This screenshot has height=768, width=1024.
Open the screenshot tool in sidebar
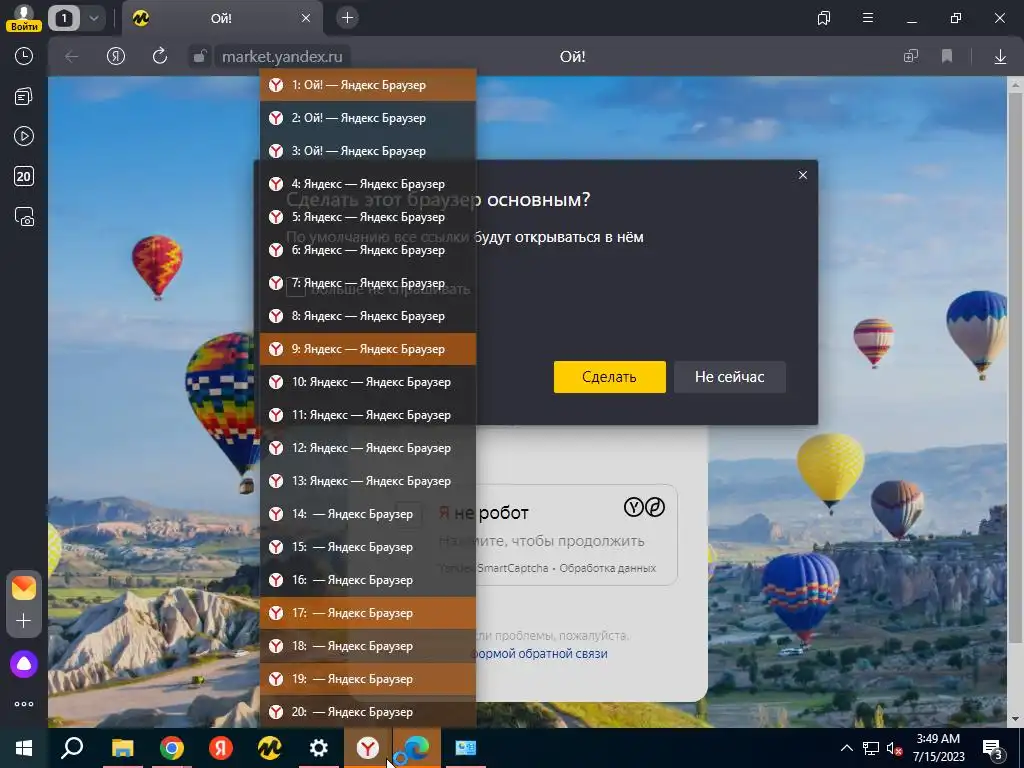pos(24,216)
